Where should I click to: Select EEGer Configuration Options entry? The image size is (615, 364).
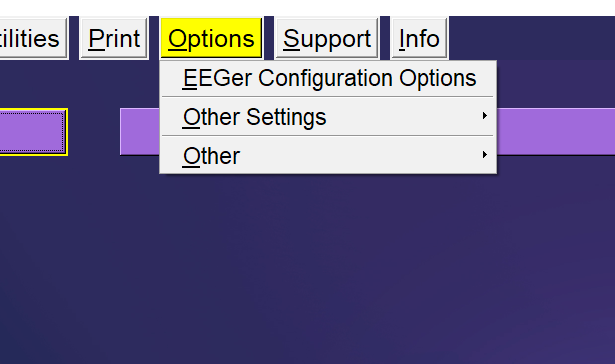(328, 78)
